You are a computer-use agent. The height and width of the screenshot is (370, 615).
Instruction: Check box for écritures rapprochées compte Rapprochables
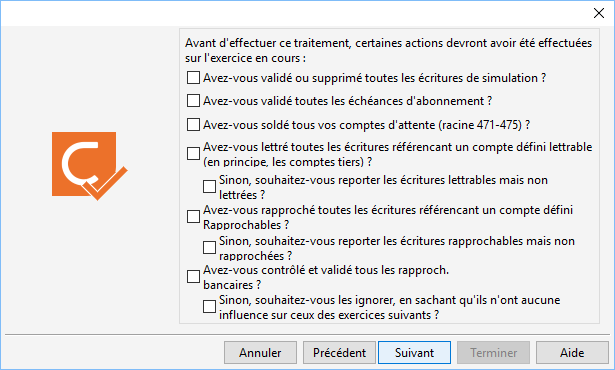[193, 216]
